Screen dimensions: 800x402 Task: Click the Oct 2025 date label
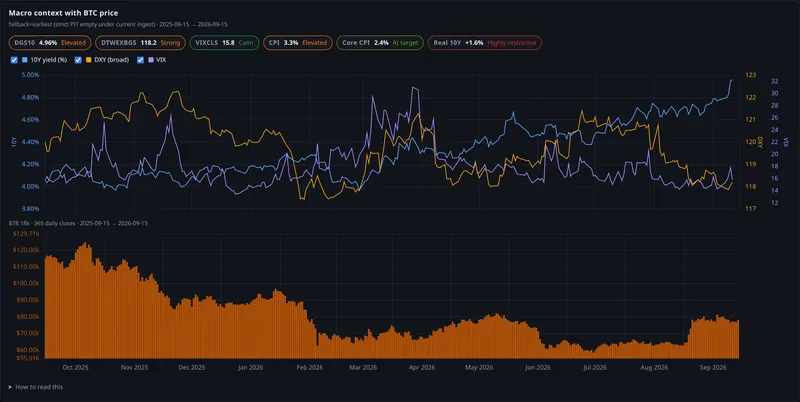pos(75,367)
